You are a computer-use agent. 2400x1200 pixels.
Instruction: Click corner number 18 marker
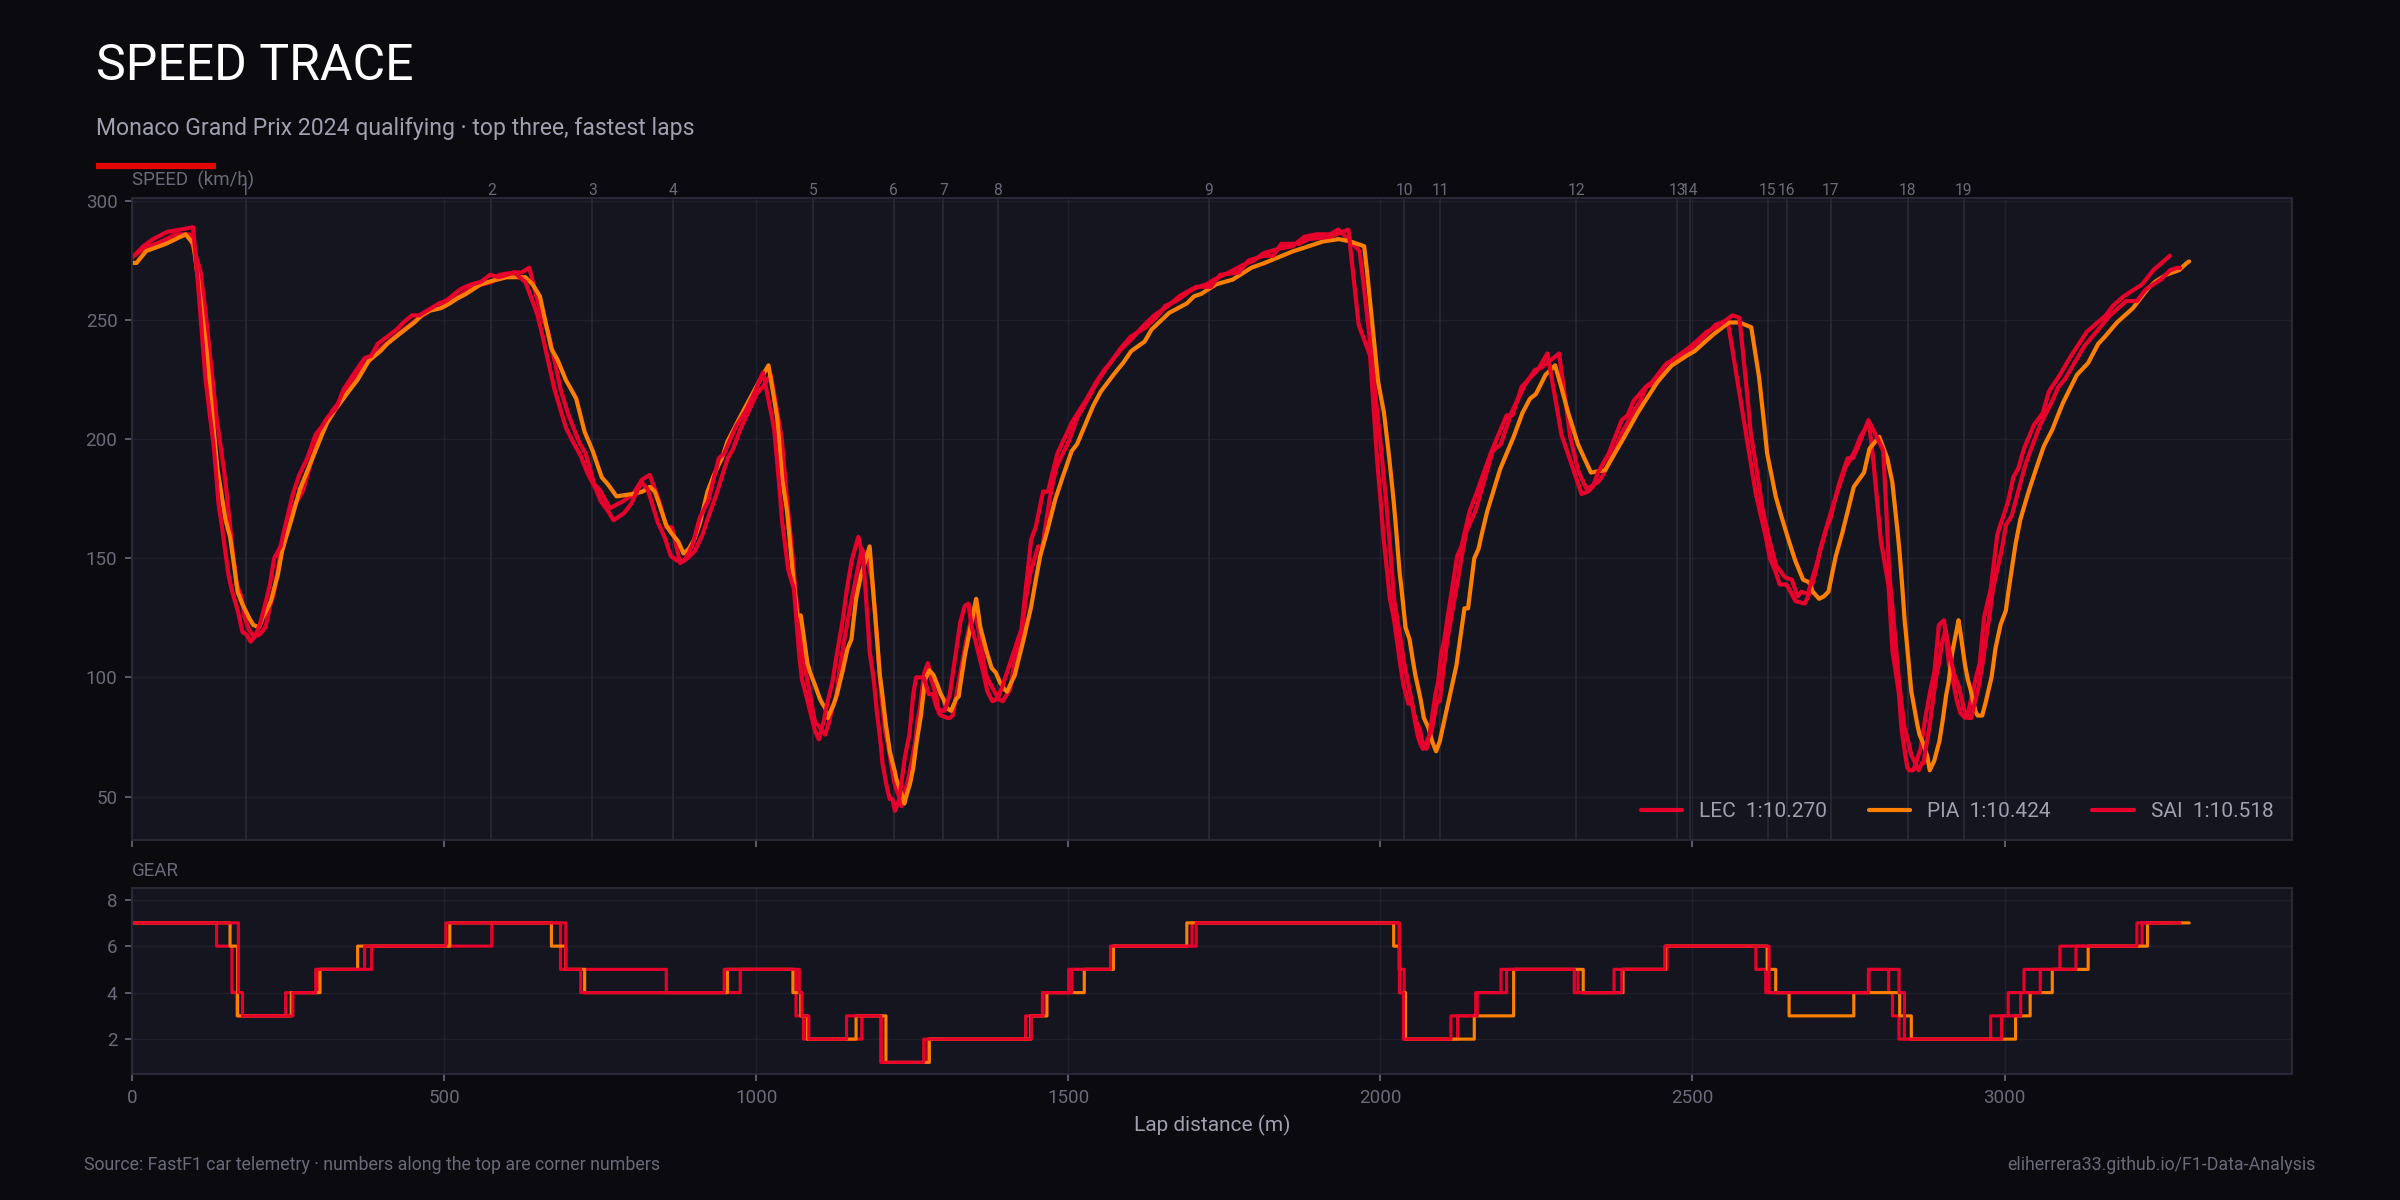pyautogui.click(x=1907, y=189)
